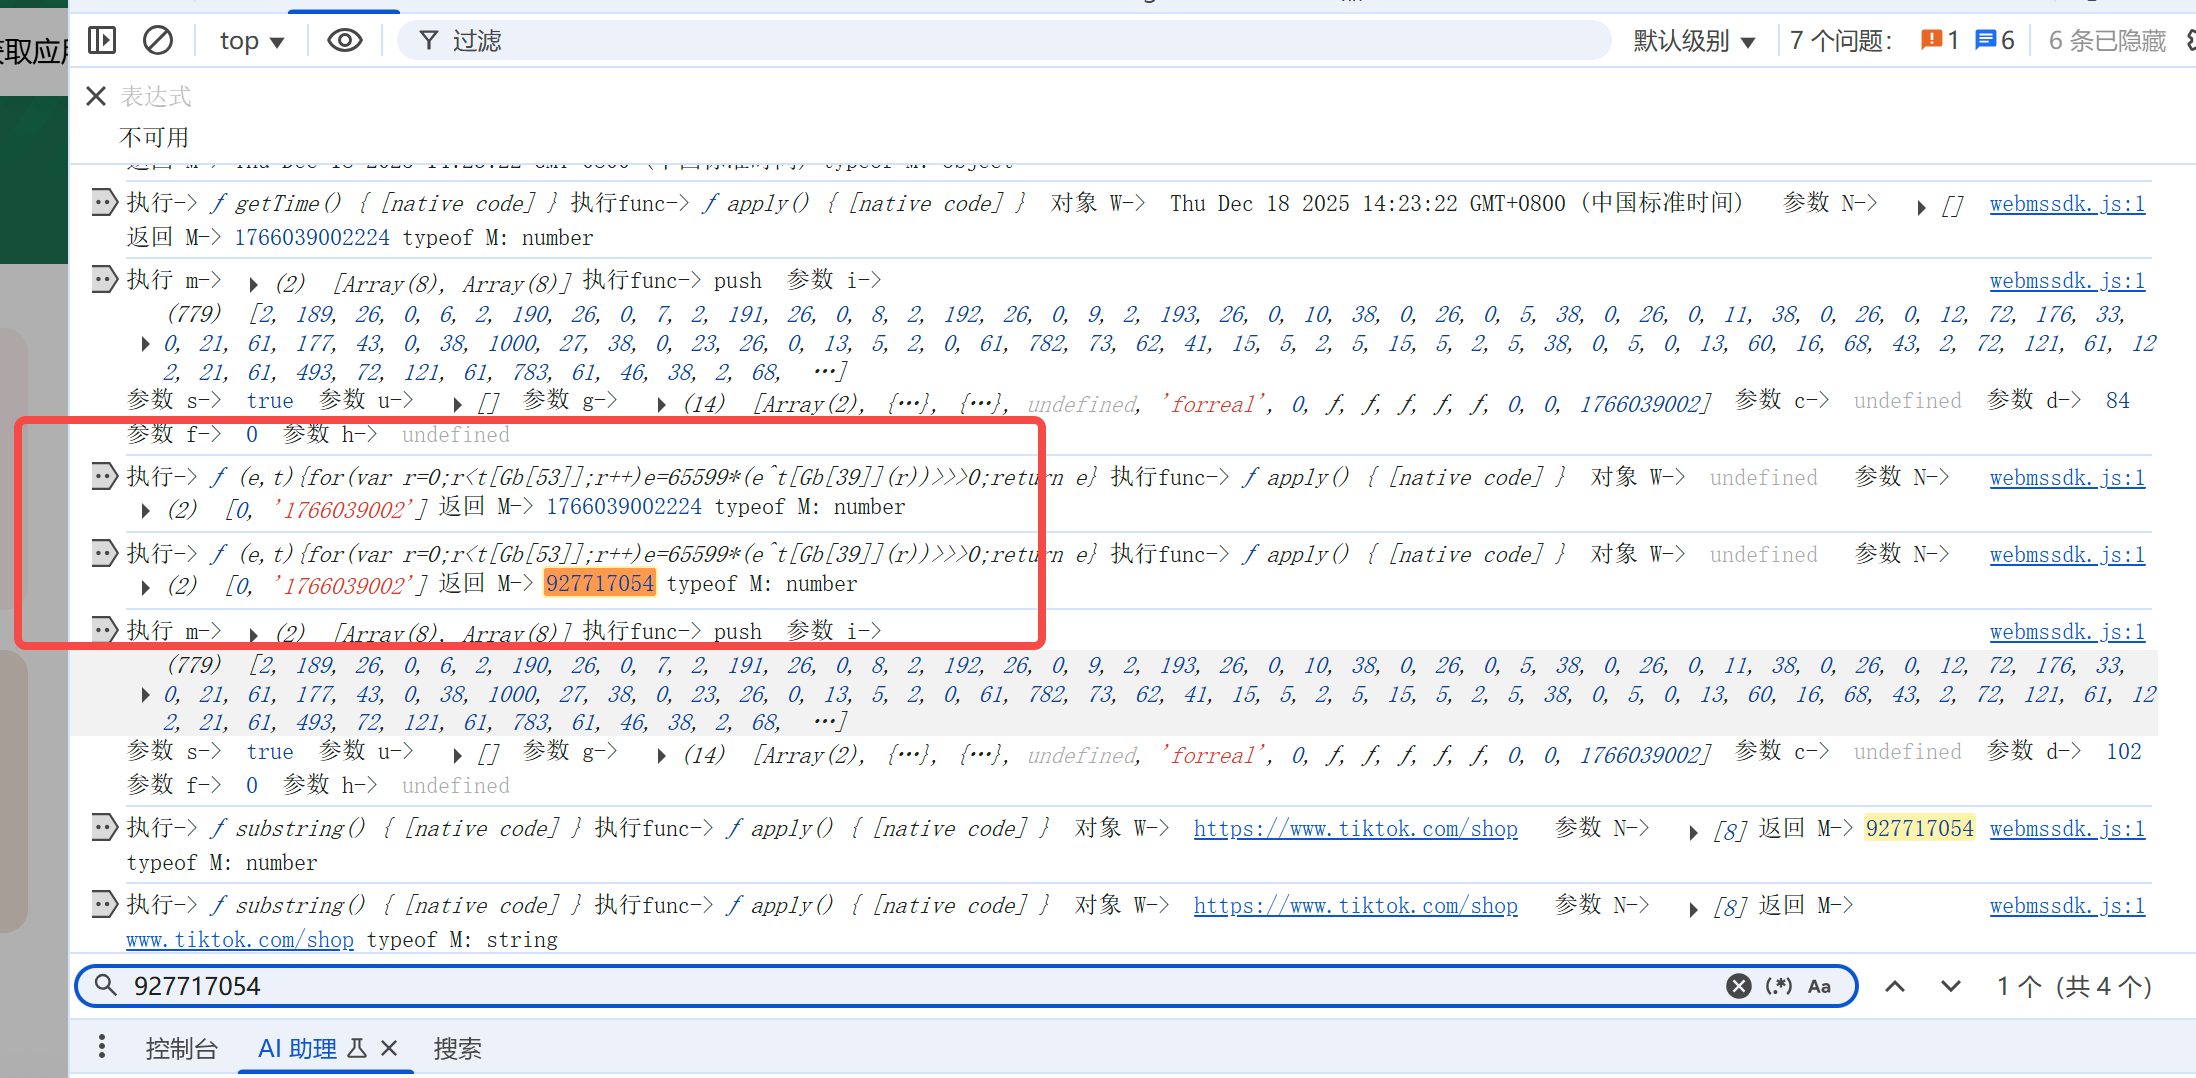Click log icon of first 执行 m-> push entry
Image resolution: width=2196 pixels, height=1078 pixels.
(x=104, y=279)
